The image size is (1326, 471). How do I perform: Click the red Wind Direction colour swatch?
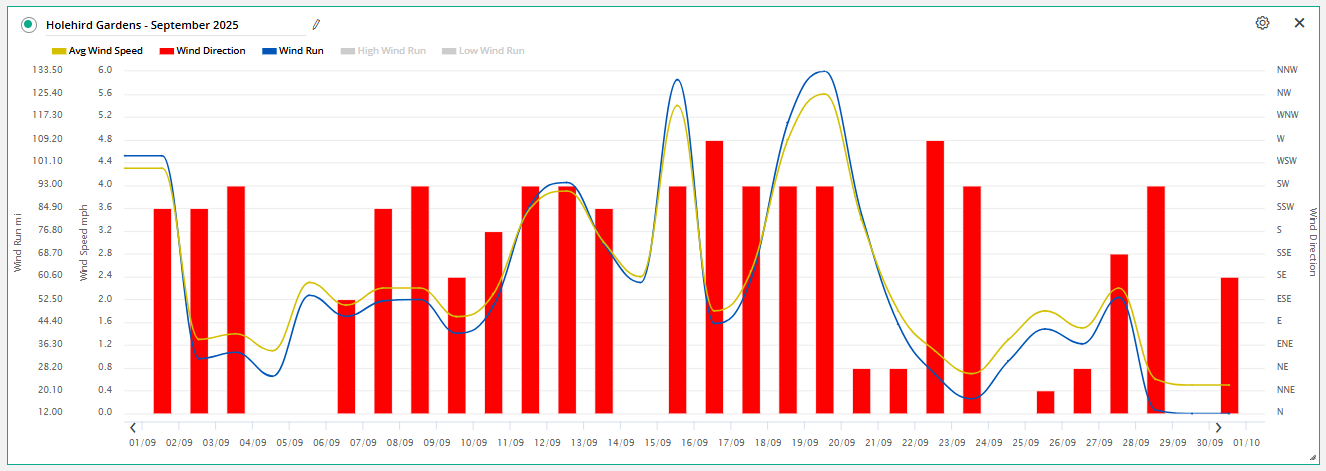[166, 51]
